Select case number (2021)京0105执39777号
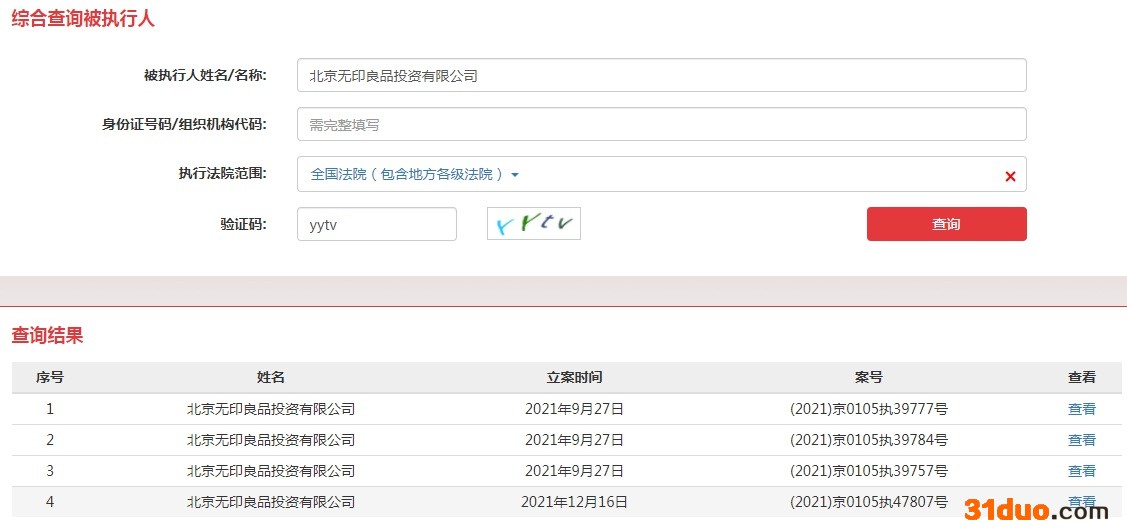The image size is (1127, 532). pos(868,409)
